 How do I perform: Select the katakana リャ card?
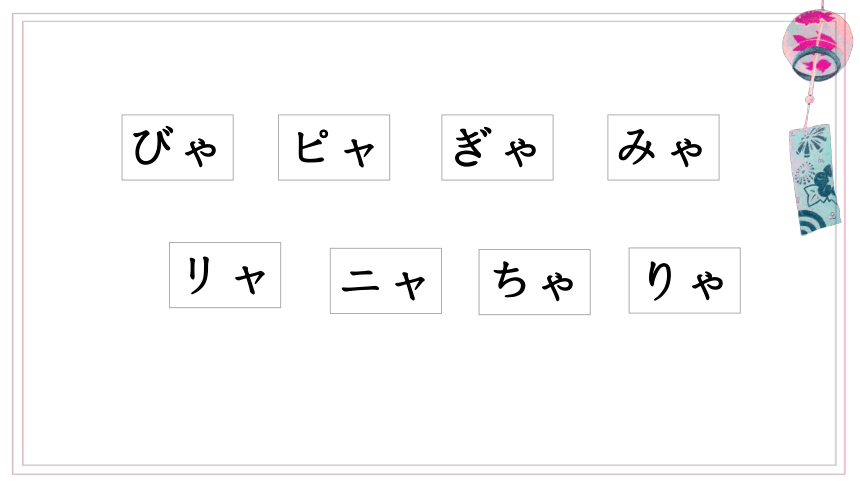tap(225, 275)
